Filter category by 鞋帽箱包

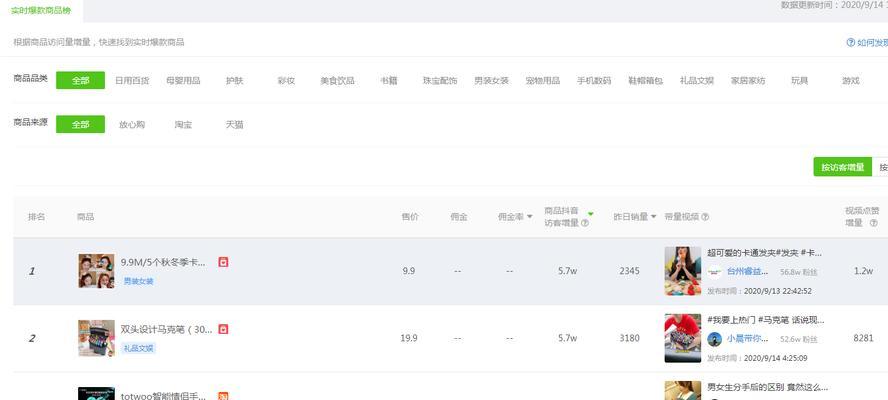(x=646, y=80)
